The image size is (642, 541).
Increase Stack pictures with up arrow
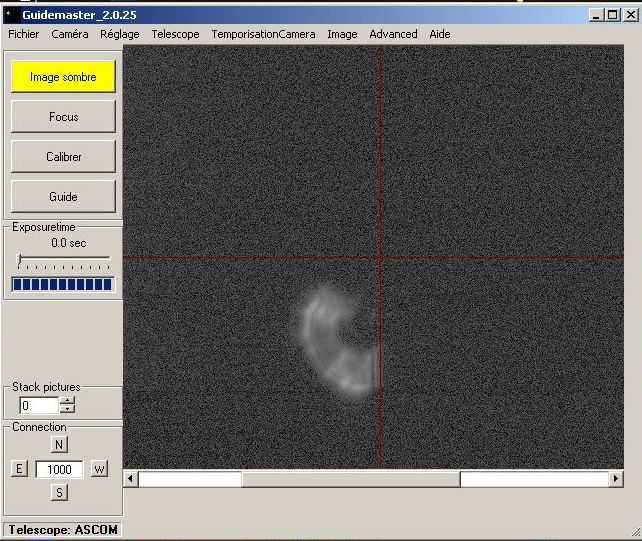point(68,401)
